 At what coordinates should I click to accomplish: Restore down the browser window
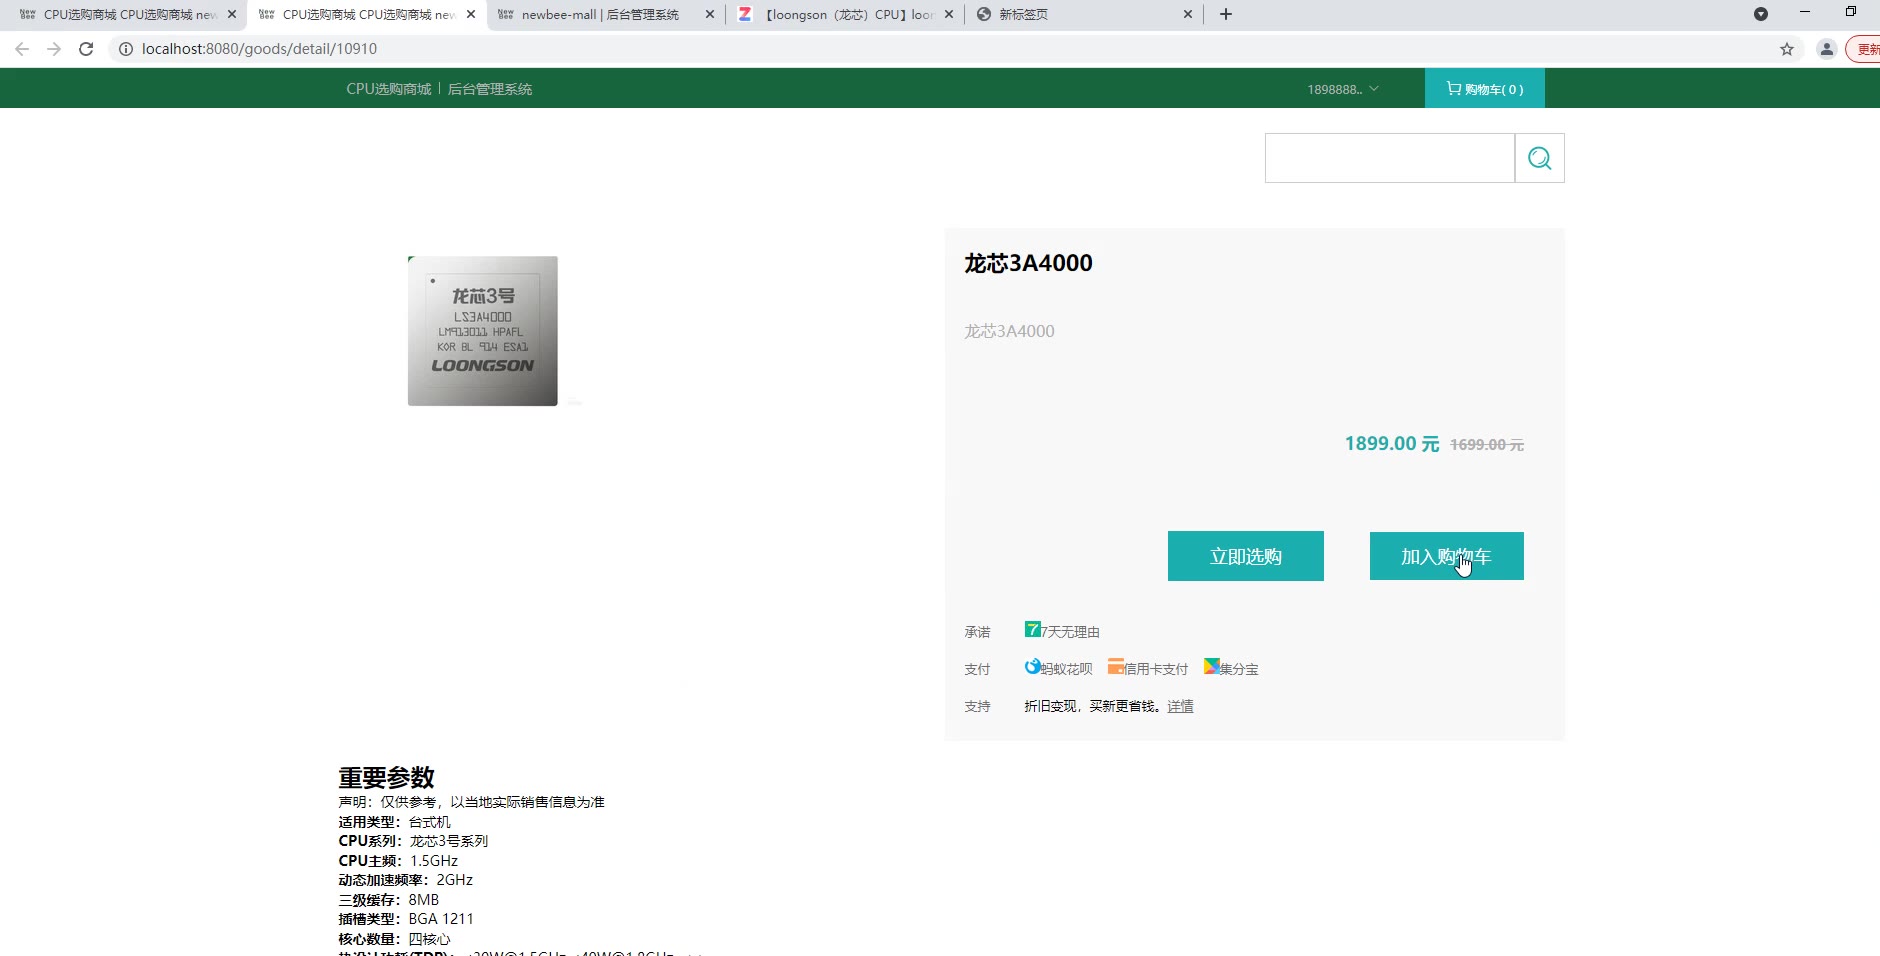click(1851, 12)
